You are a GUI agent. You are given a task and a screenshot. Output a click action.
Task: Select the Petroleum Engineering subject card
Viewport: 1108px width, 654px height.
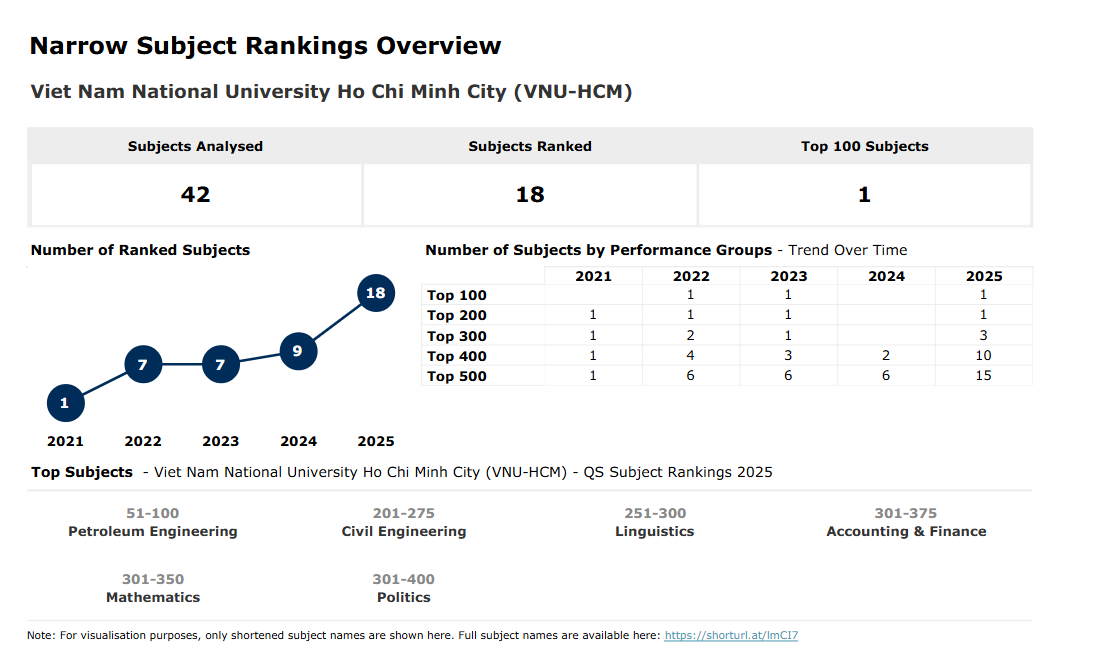click(x=152, y=522)
